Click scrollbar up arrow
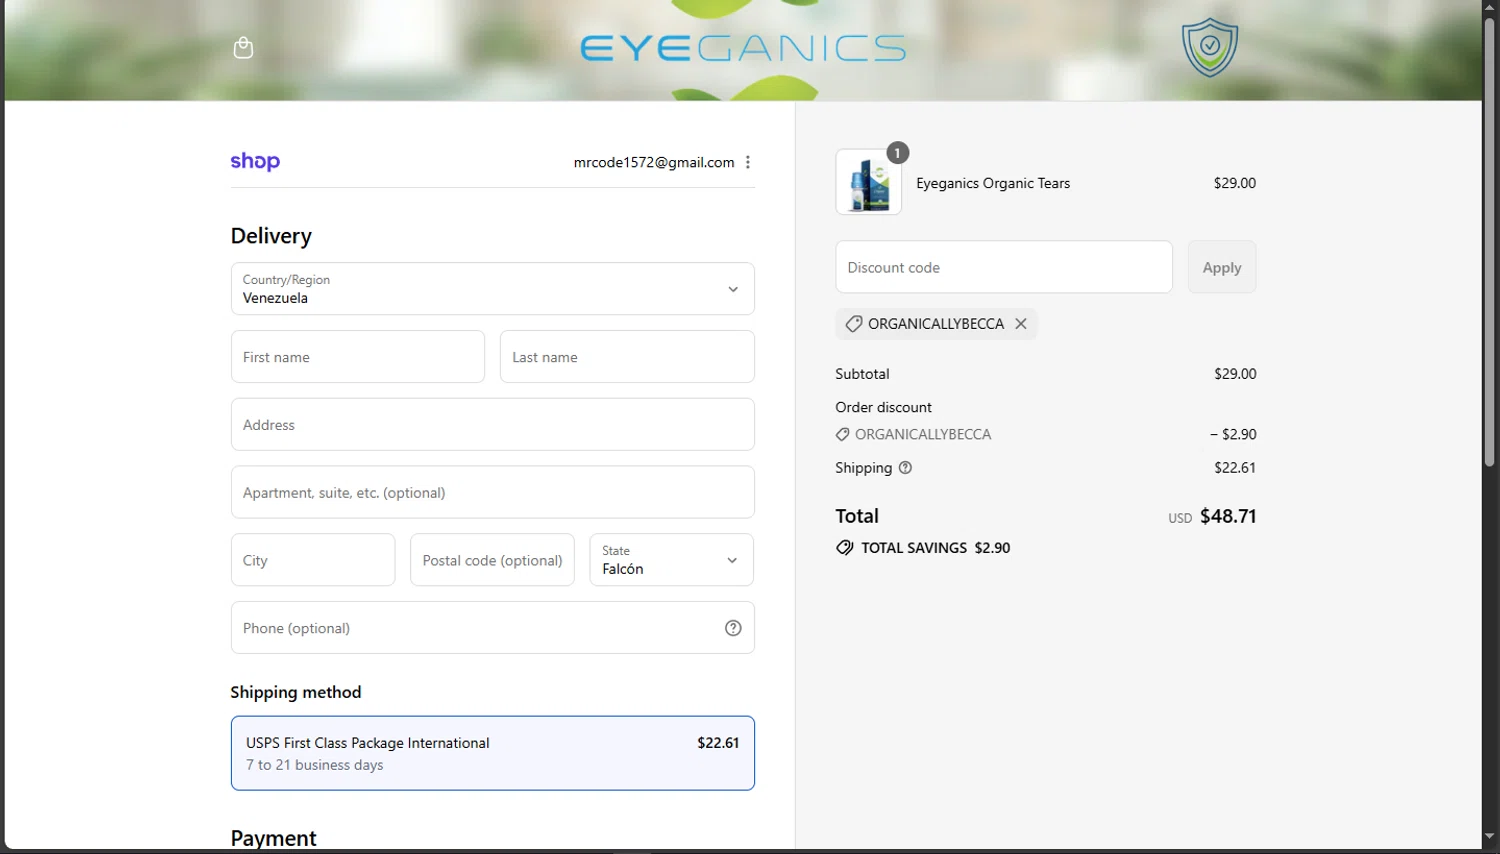This screenshot has width=1500, height=854. tap(1490, 7)
